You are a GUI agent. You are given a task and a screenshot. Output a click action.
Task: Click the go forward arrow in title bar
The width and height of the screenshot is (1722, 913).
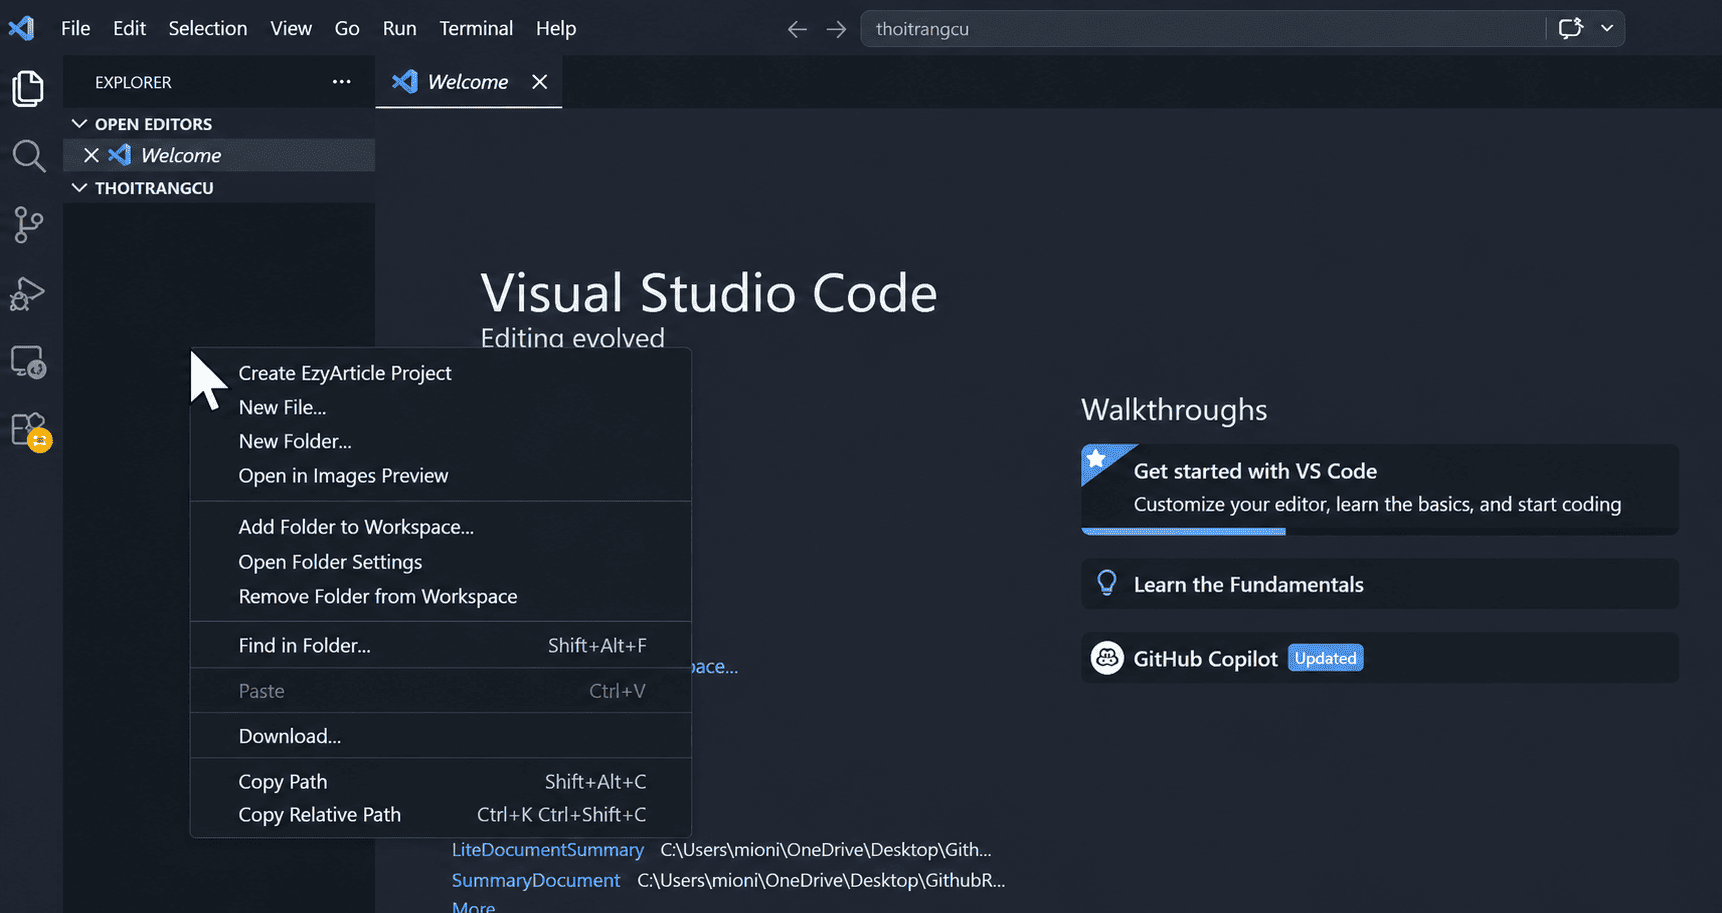pyautogui.click(x=836, y=29)
